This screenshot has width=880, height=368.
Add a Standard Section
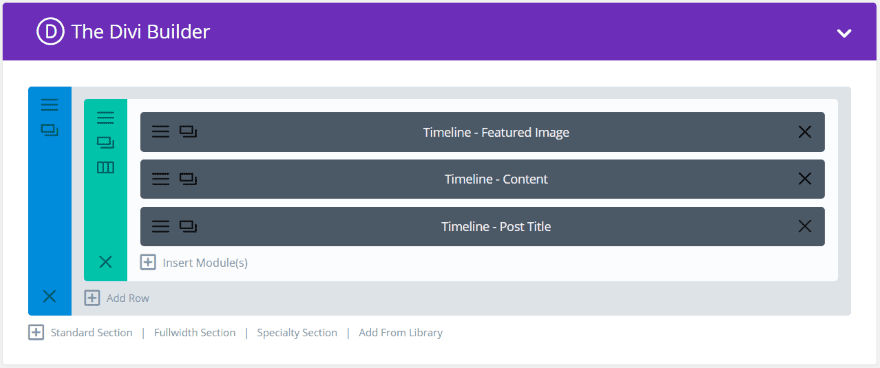[91, 333]
